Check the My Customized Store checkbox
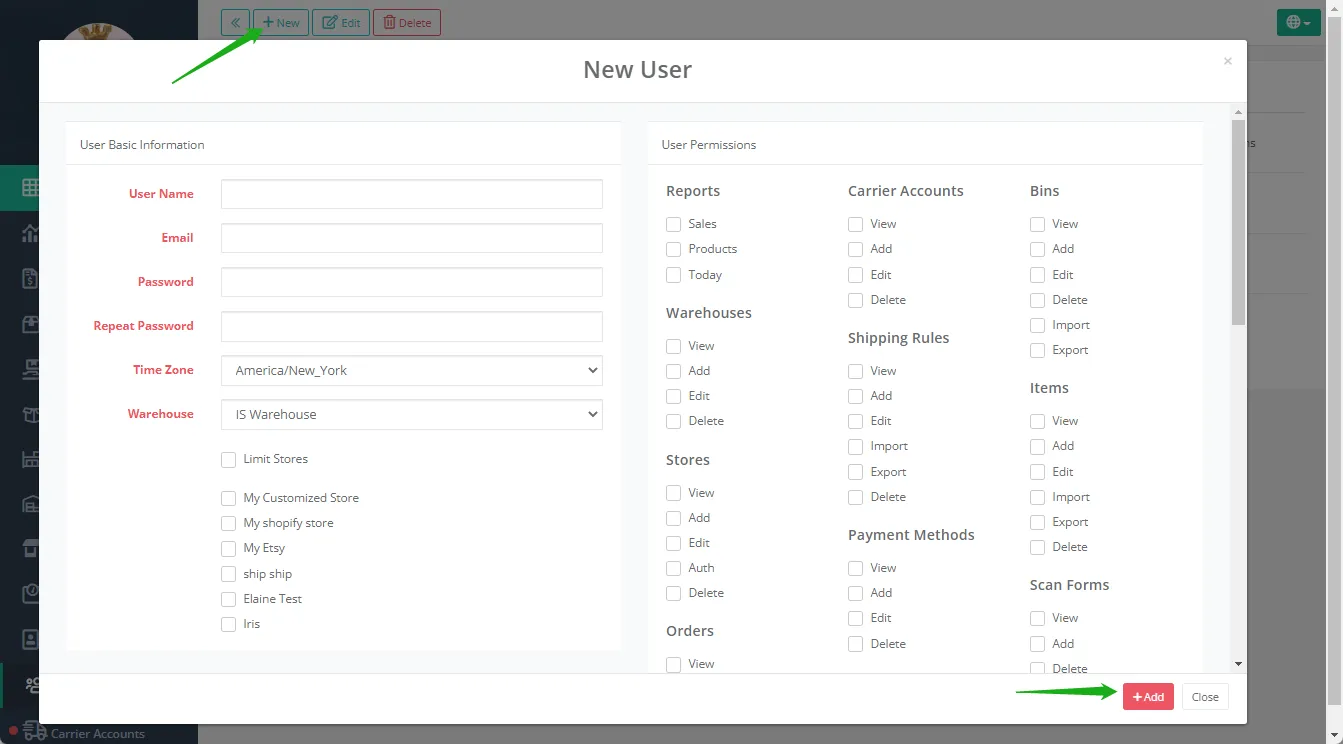The image size is (1343, 744). (x=229, y=498)
